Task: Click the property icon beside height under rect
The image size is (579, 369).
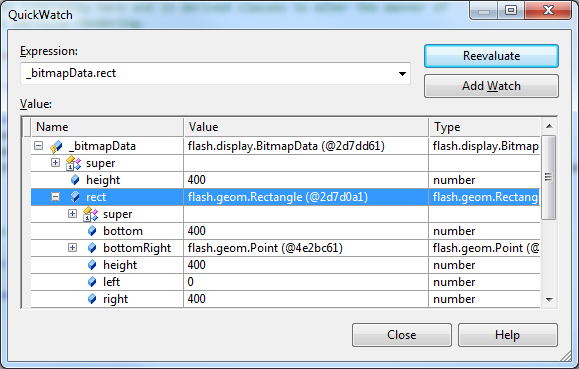Action: [x=92, y=265]
